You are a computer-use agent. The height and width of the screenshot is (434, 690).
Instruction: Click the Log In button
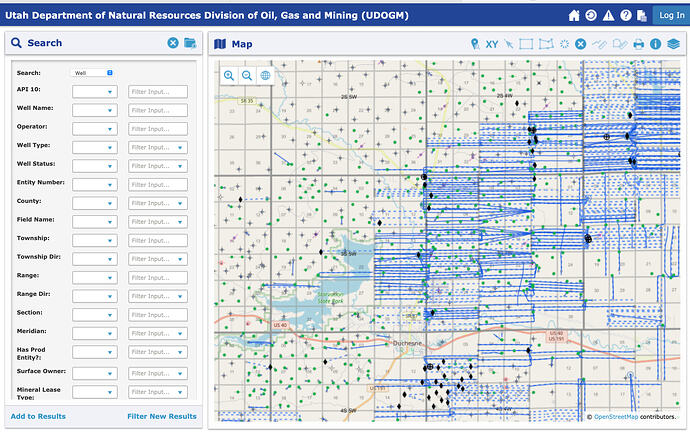(x=668, y=16)
